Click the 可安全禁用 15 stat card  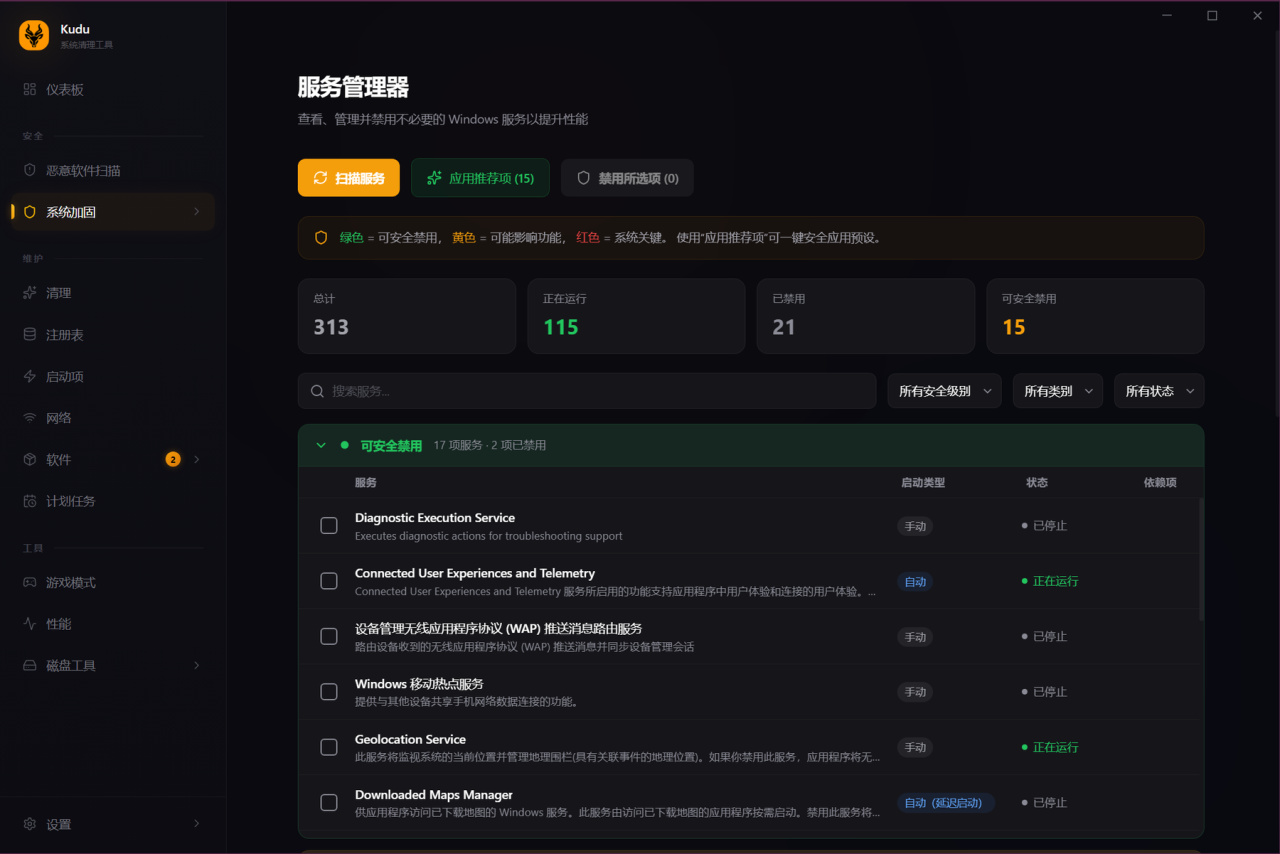[x=1096, y=316]
